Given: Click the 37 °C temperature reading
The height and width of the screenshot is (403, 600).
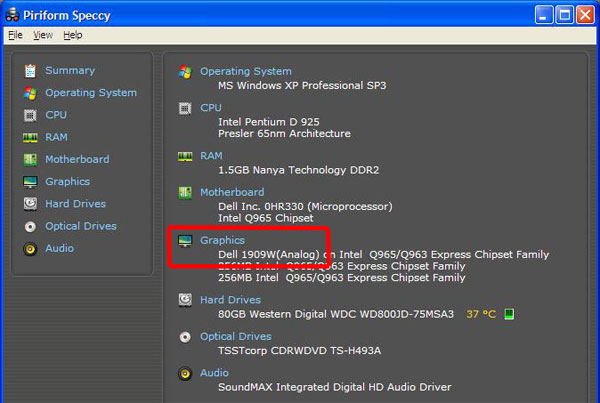Looking at the screenshot, I should point(481,314).
